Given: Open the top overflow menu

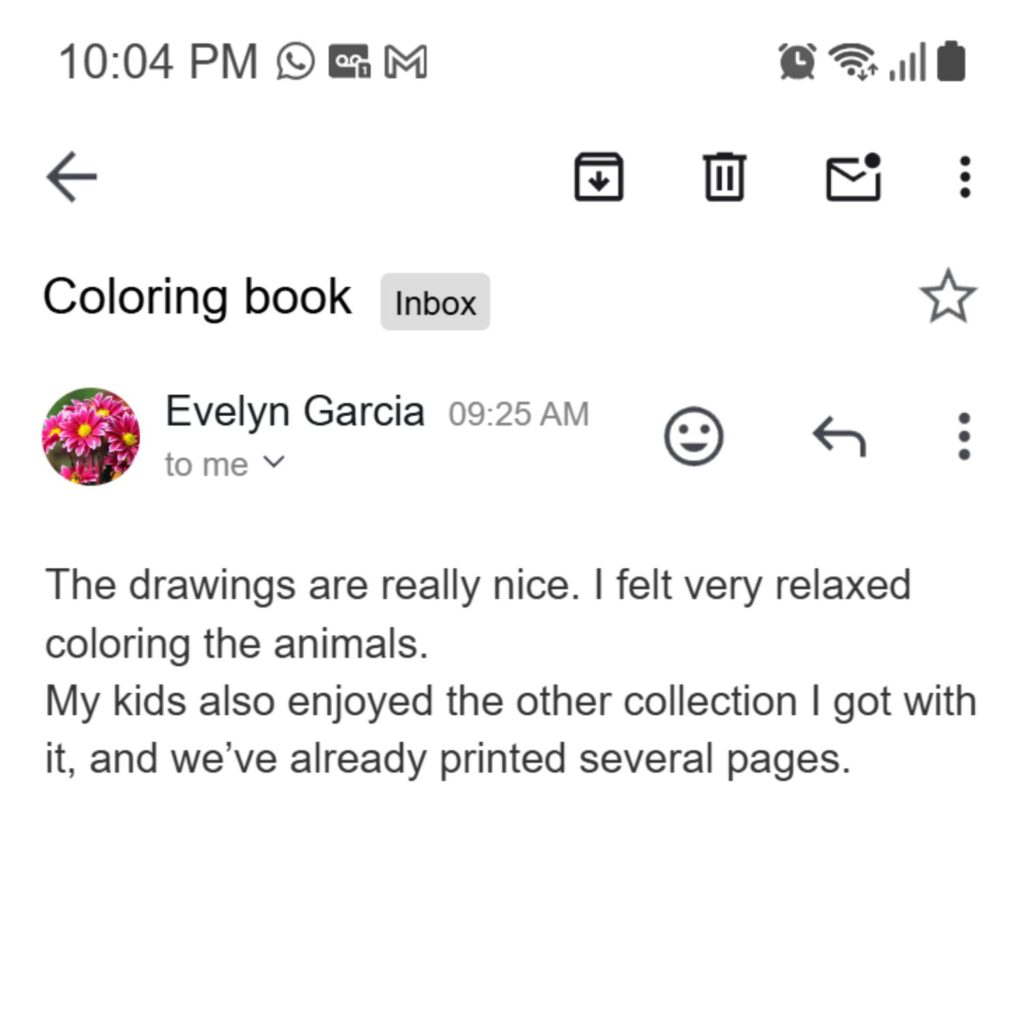Looking at the screenshot, I should (964, 177).
